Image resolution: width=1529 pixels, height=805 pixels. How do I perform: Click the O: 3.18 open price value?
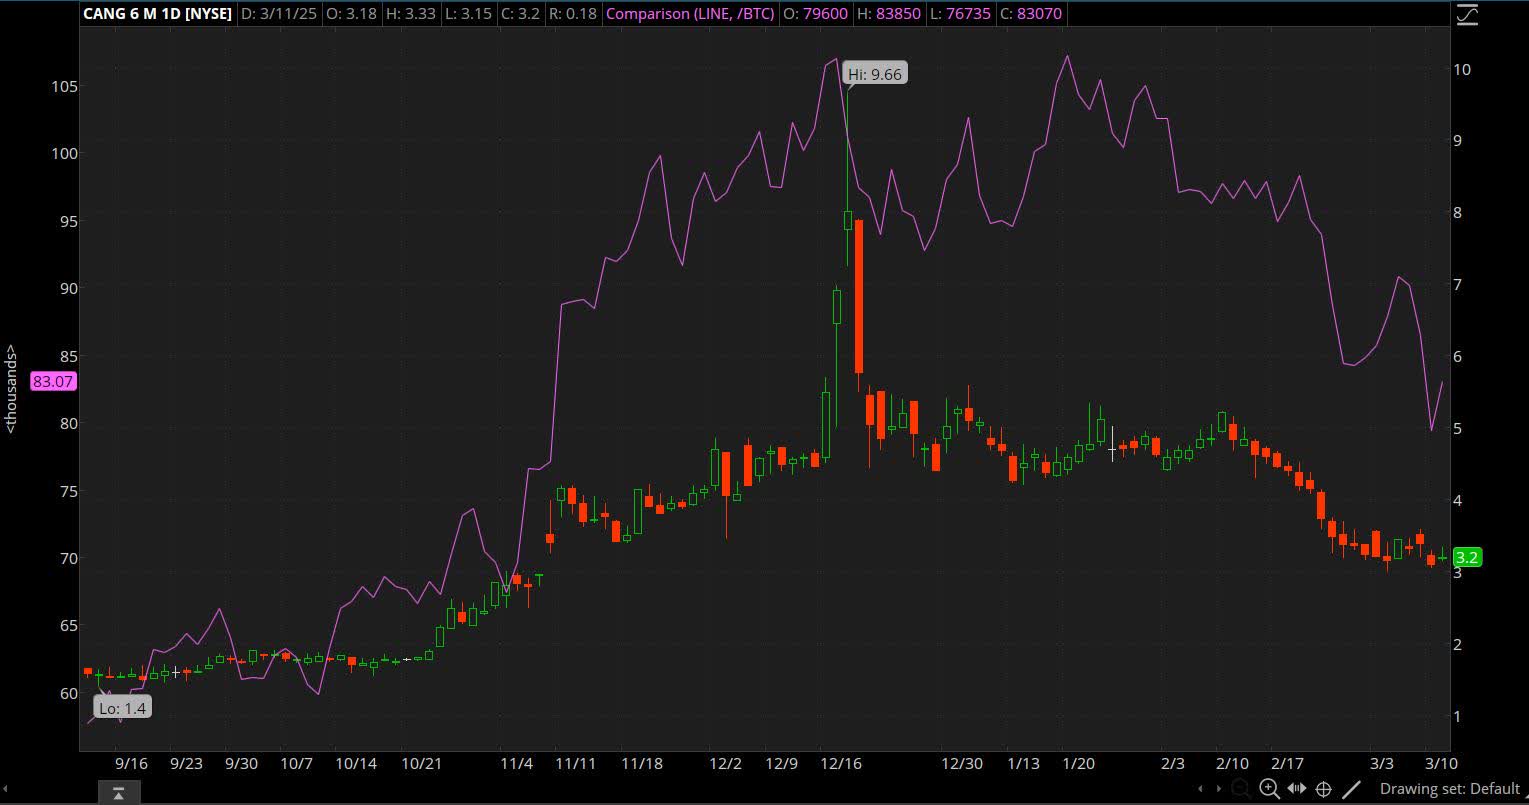352,14
